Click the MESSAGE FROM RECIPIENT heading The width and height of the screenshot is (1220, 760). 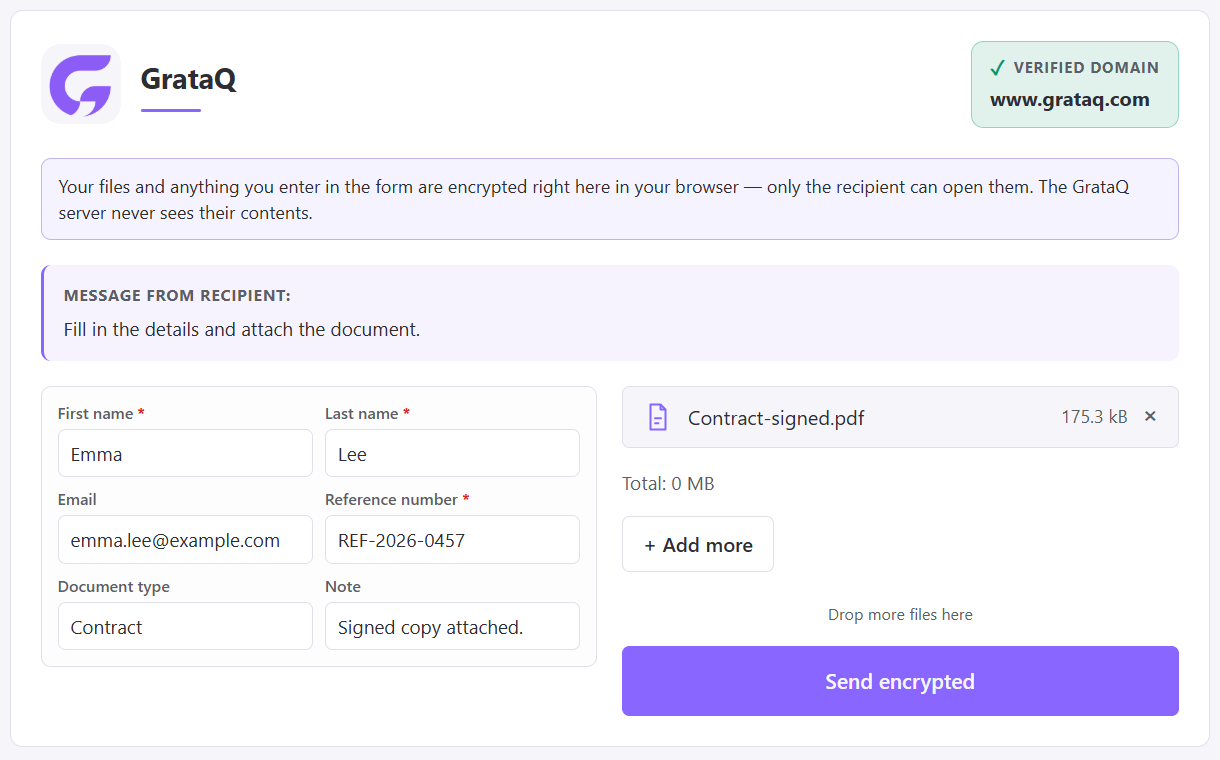point(177,296)
